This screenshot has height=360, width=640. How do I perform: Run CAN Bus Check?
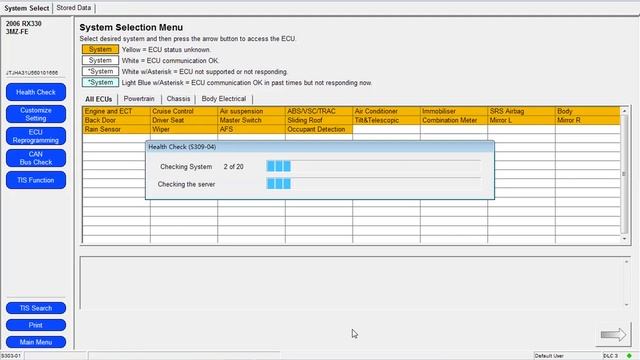[x=36, y=158]
